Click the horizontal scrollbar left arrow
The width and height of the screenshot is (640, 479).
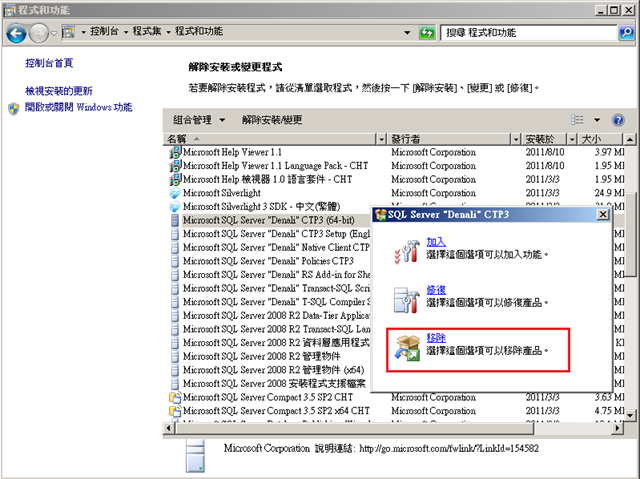click(x=169, y=428)
